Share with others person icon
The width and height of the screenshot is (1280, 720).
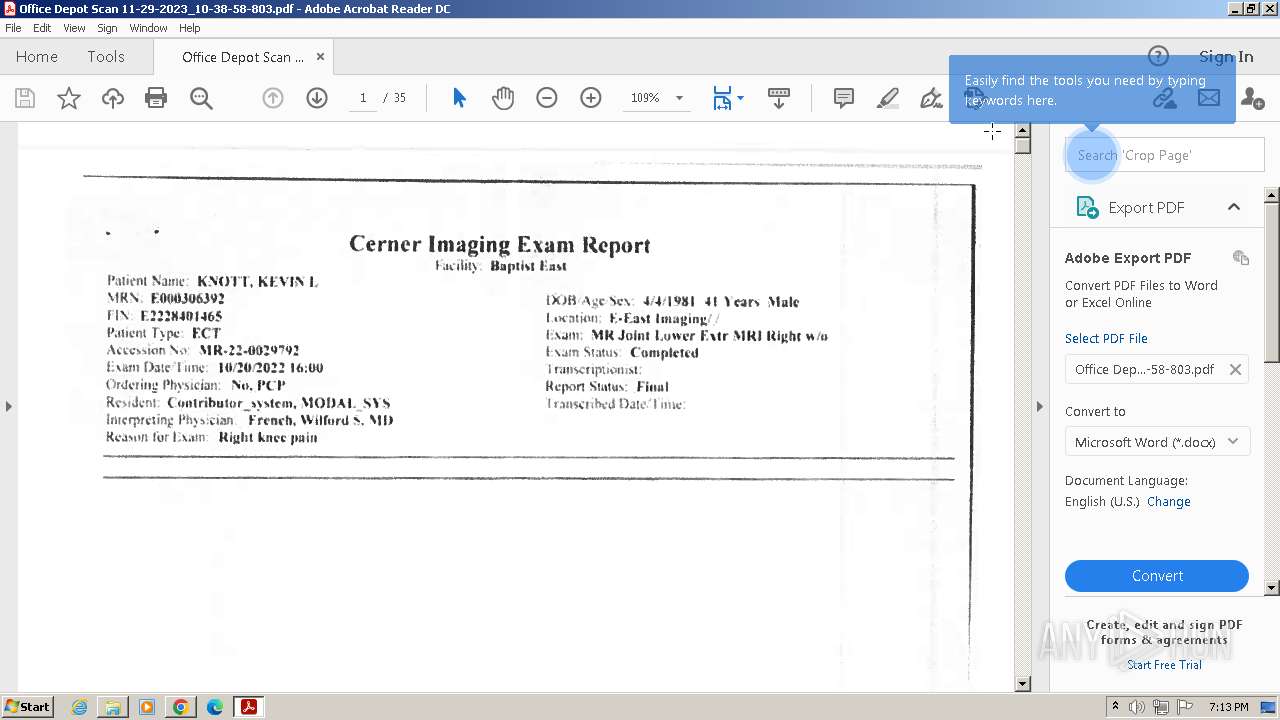coord(1252,98)
